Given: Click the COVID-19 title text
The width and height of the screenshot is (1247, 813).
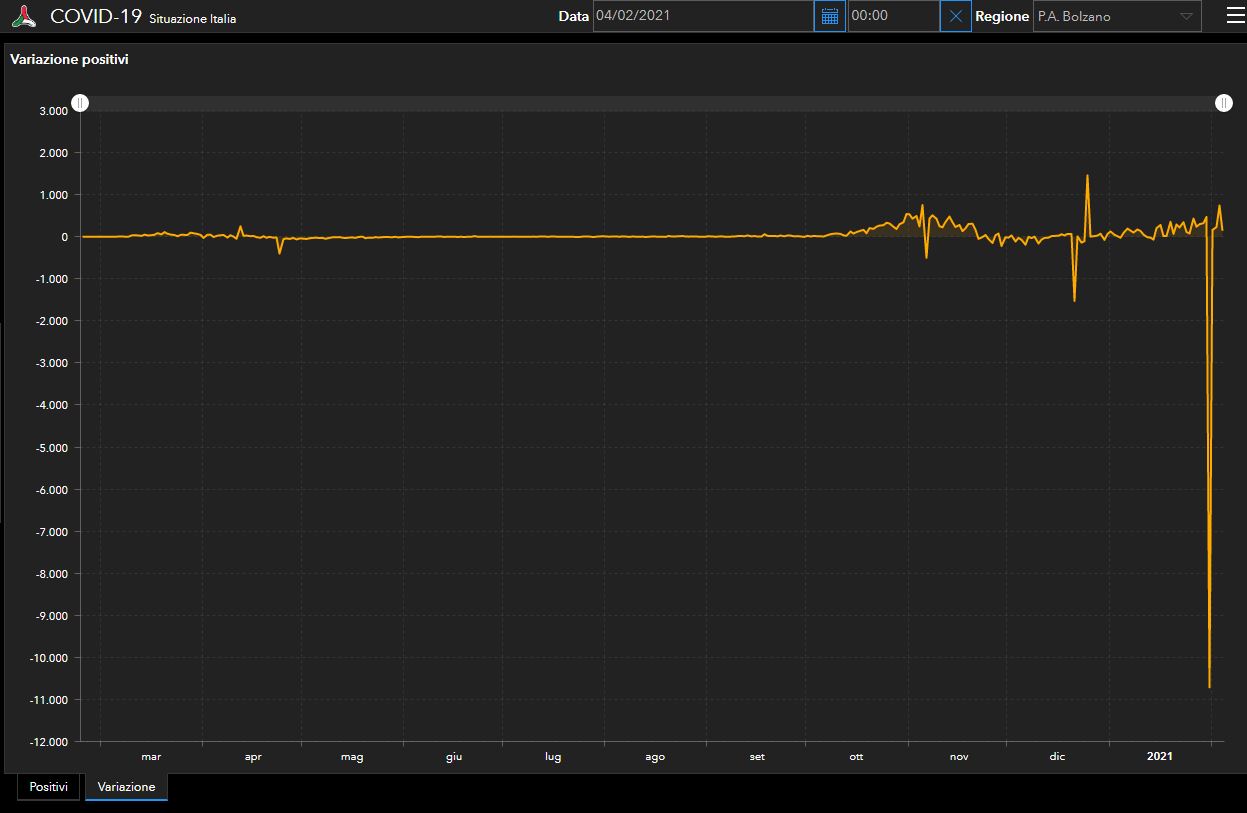Looking at the screenshot, I should [96, 16].
